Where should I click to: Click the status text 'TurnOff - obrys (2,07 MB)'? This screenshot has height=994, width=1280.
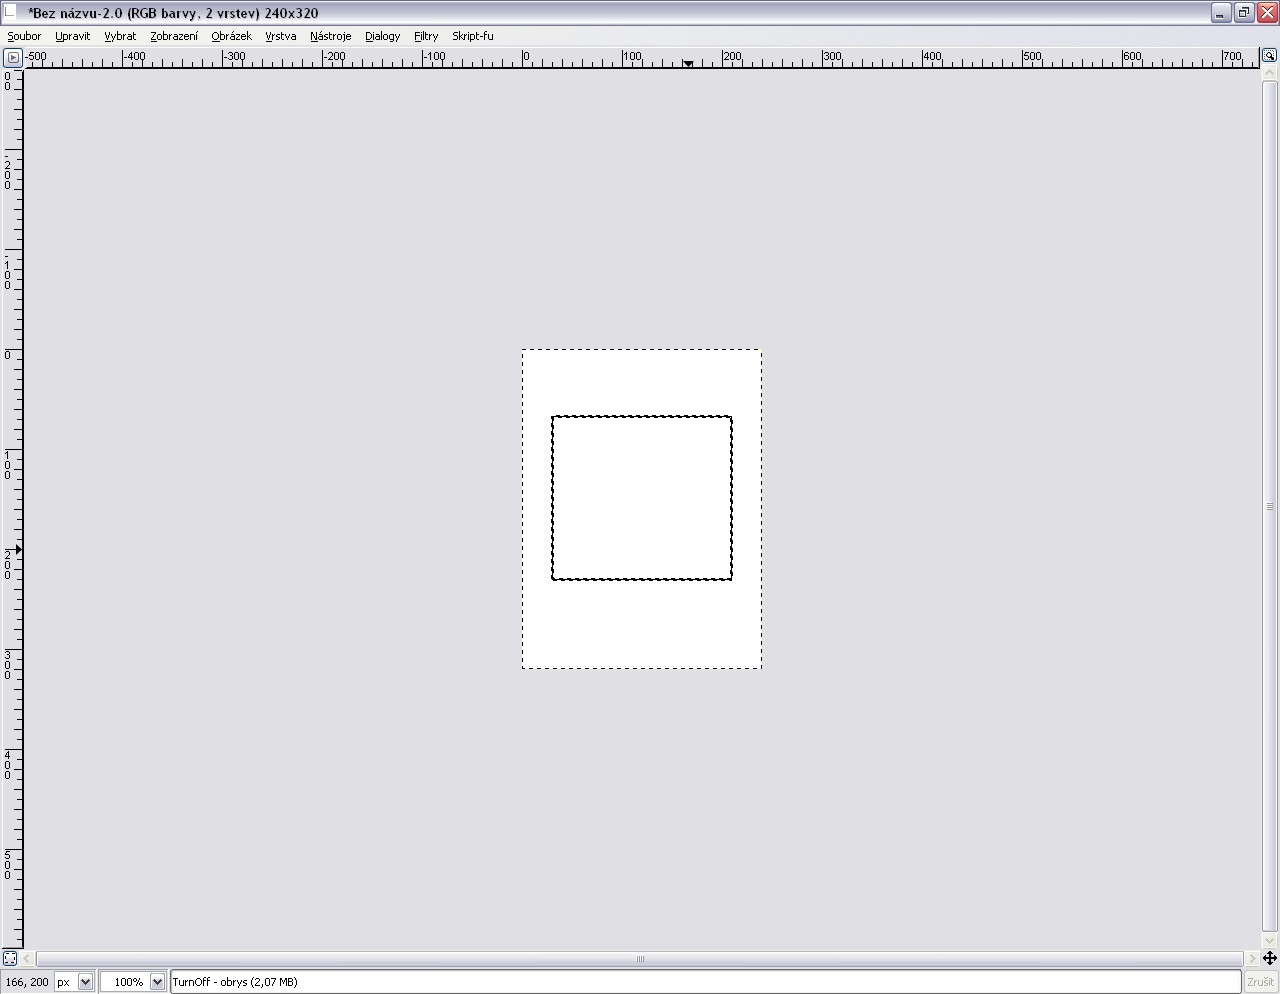click(x=235, y=982)
